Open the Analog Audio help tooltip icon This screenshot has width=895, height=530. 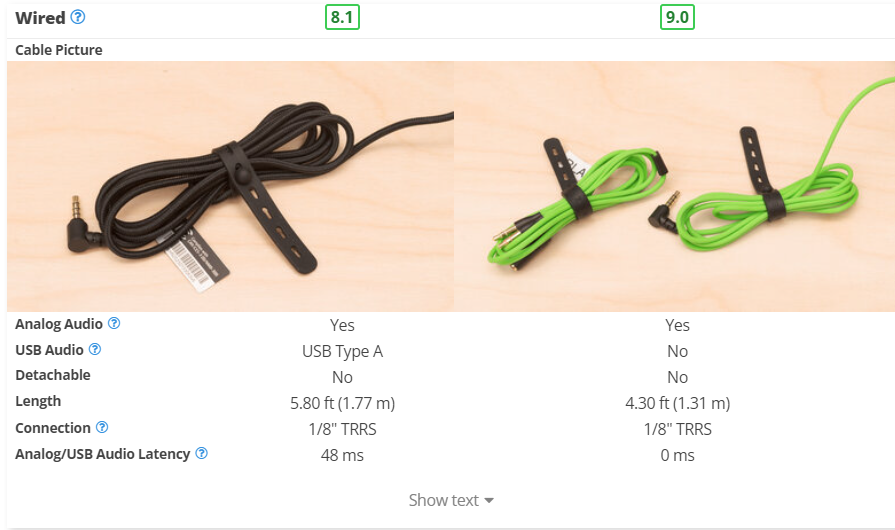coord(114,324)
